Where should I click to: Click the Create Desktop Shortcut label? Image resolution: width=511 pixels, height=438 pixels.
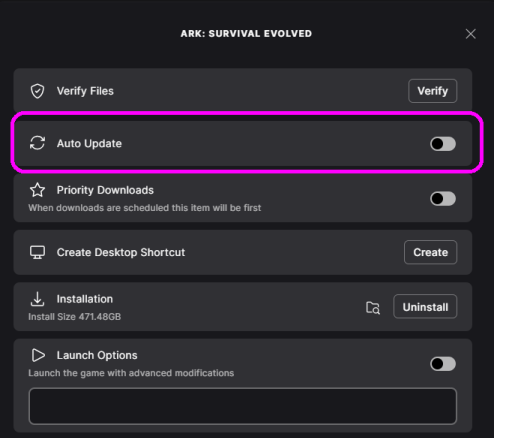[121, 252]
